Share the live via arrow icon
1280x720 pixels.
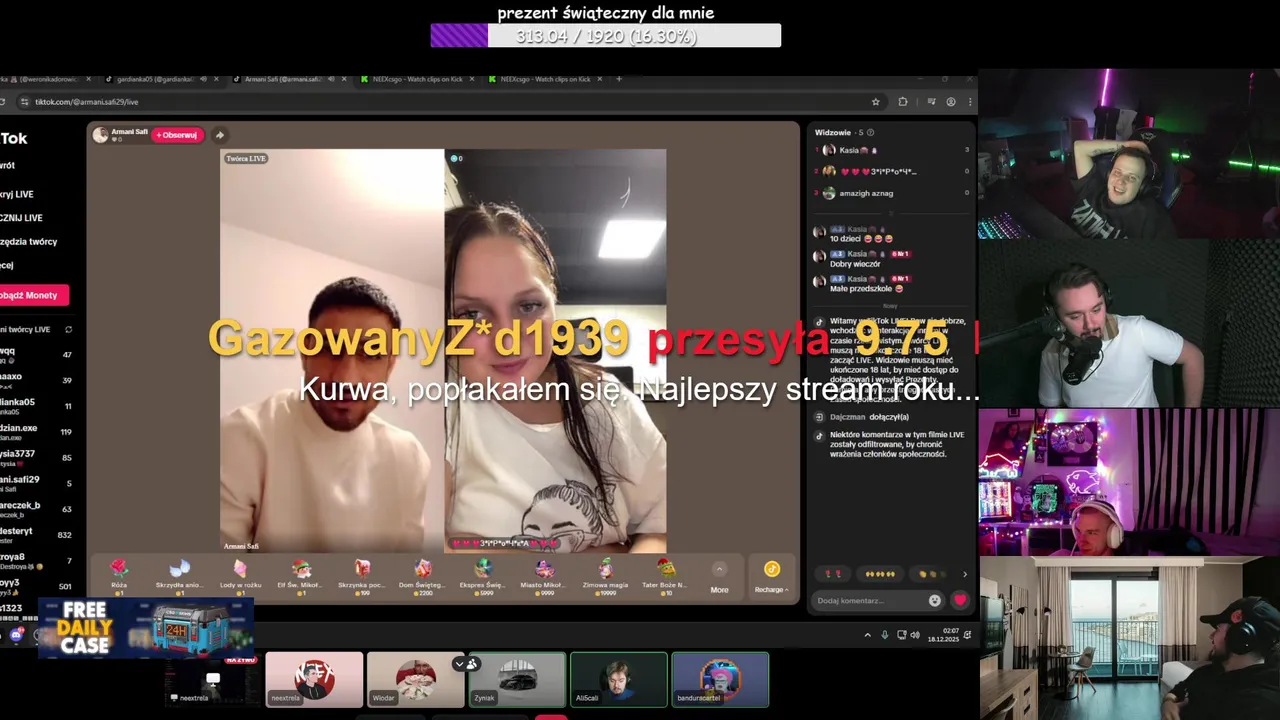(219, 135)
